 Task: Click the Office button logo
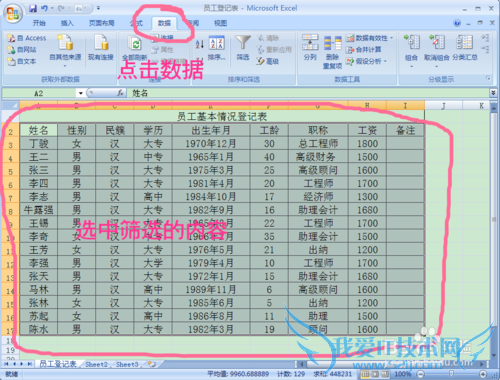pyautogui.click(x=13, y=14)
